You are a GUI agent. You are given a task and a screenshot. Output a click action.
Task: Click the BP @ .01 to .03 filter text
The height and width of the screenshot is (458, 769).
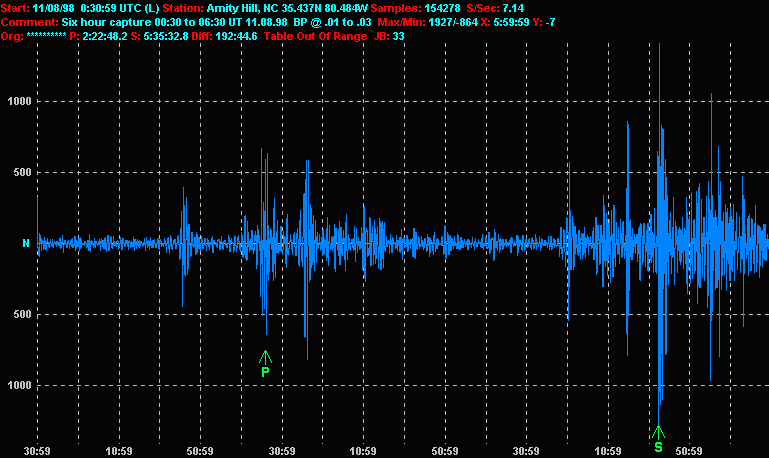[x=333, y=22]
